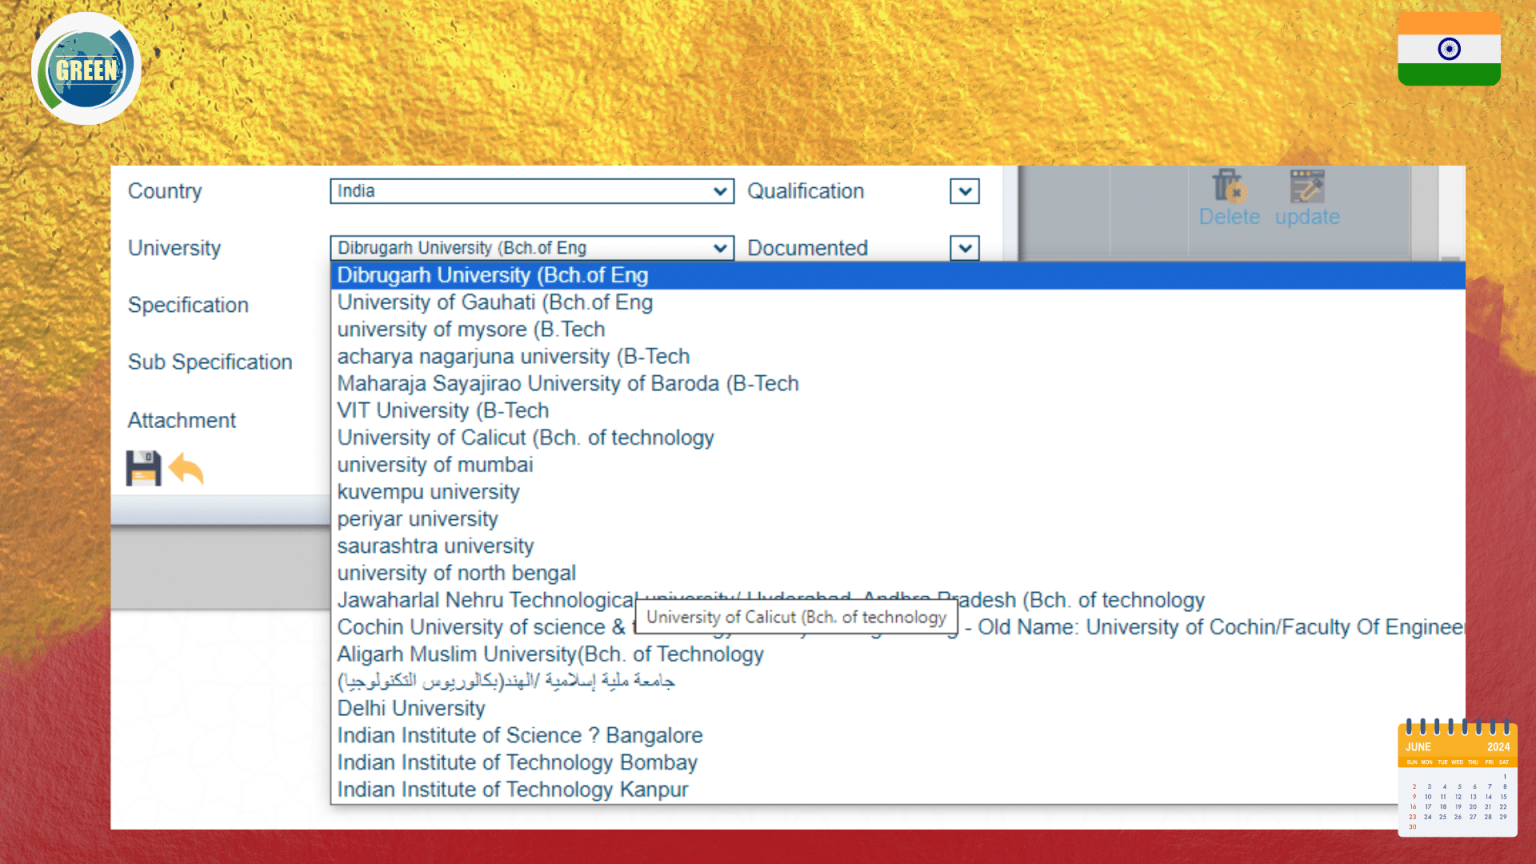Click the Documented label
This screenshot has height=864, width=1536.
coord(808,248)
